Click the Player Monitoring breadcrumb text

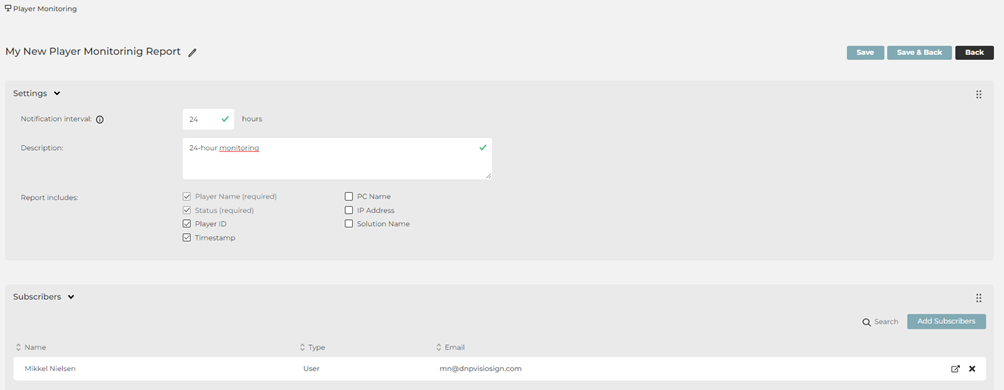[x=45, y=9]
